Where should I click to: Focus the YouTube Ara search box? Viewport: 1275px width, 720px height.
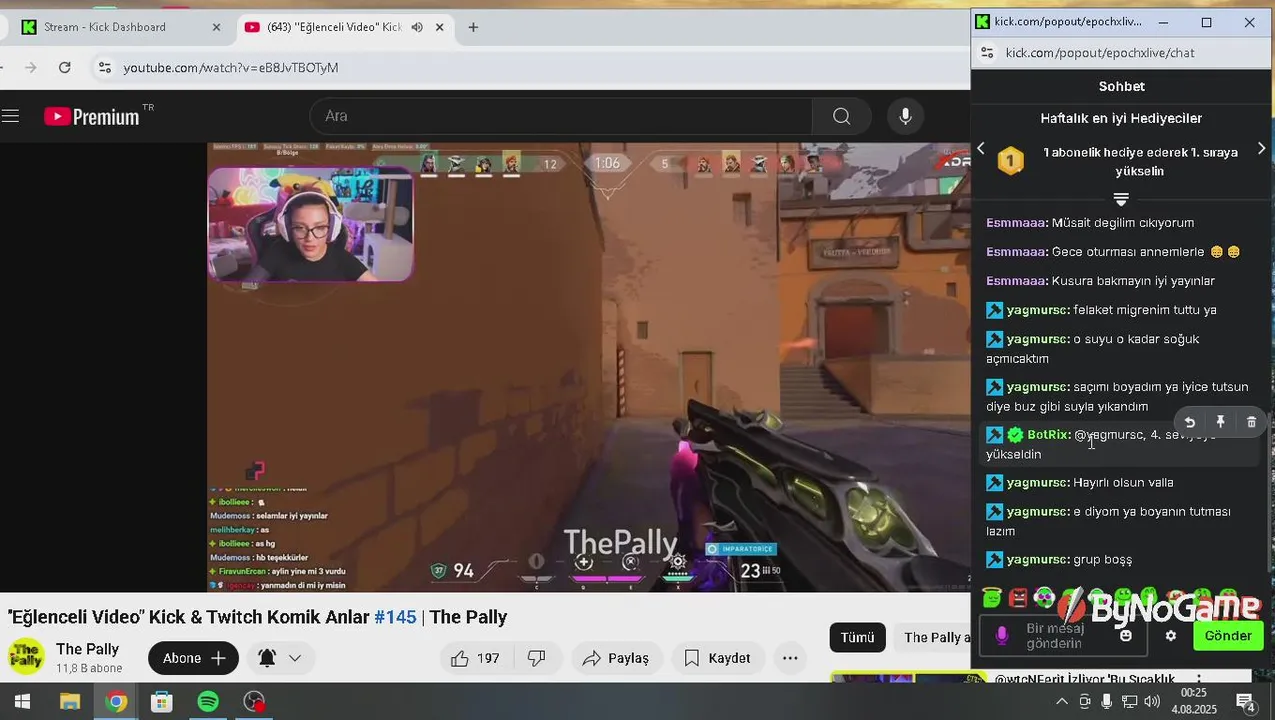tap(560, 116)
